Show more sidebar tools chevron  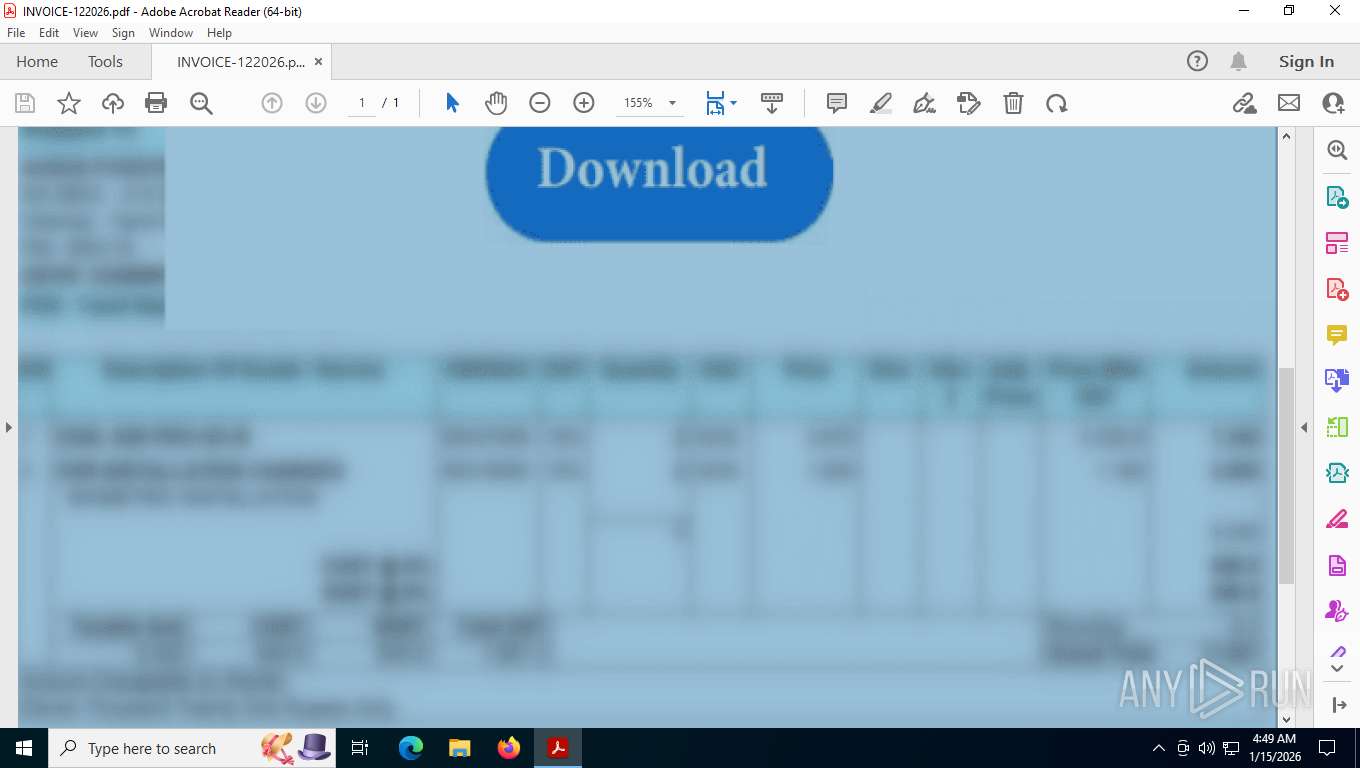point(1337,667)
